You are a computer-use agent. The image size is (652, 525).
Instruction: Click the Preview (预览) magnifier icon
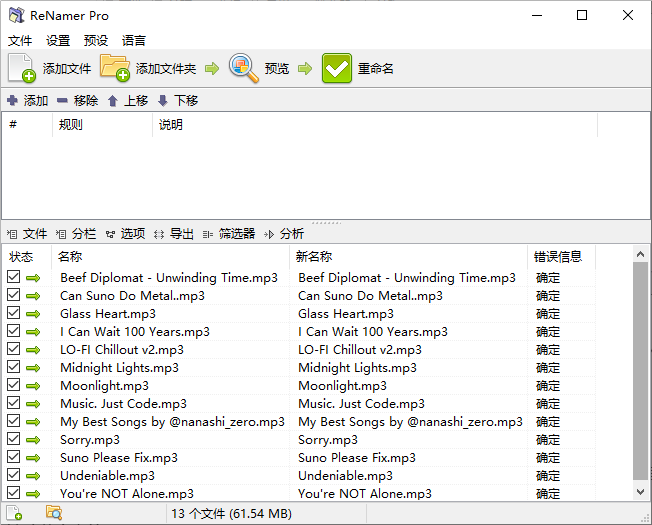[244, 68]
